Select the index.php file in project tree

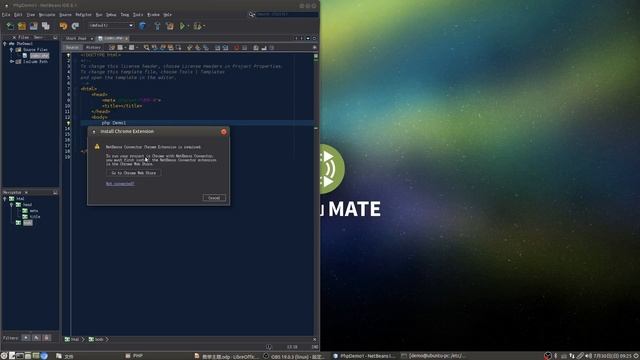[x=39, y=56]
